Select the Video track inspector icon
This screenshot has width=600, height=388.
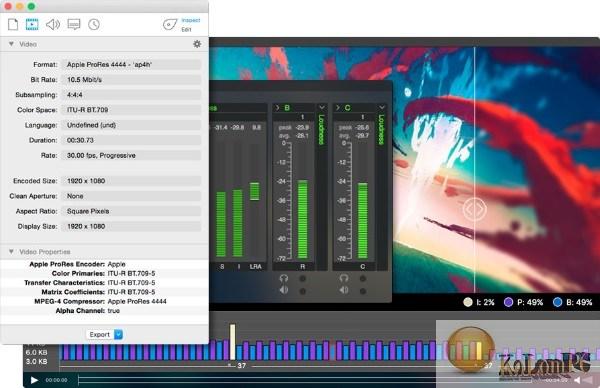click(x=32, y=24)
